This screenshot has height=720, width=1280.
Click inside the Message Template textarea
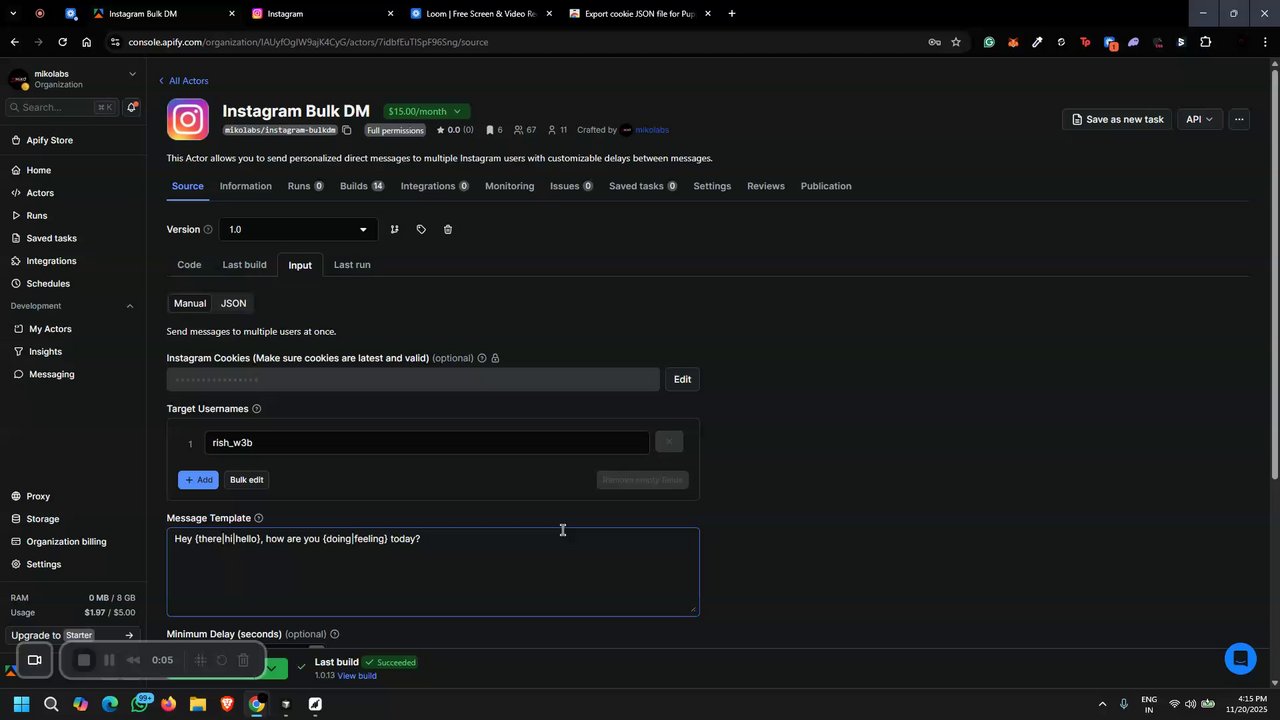click(433, 572)
